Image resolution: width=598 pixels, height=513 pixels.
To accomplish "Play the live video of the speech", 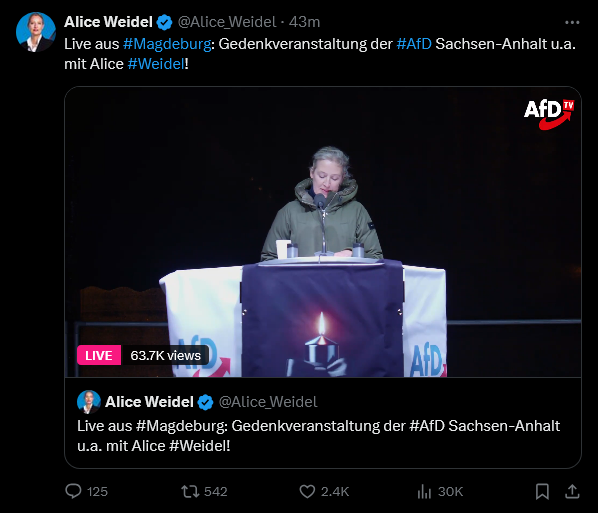I will (323, 232).
